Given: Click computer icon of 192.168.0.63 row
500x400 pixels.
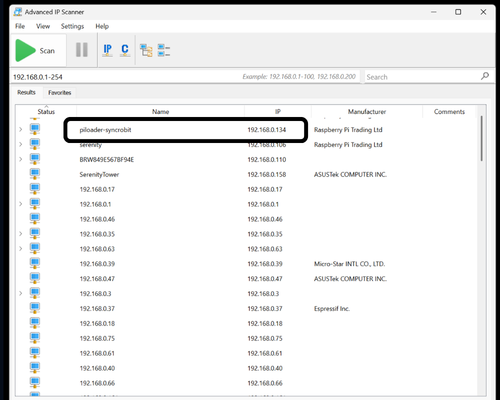Looking at the screenshot, I should coord(35,248).
